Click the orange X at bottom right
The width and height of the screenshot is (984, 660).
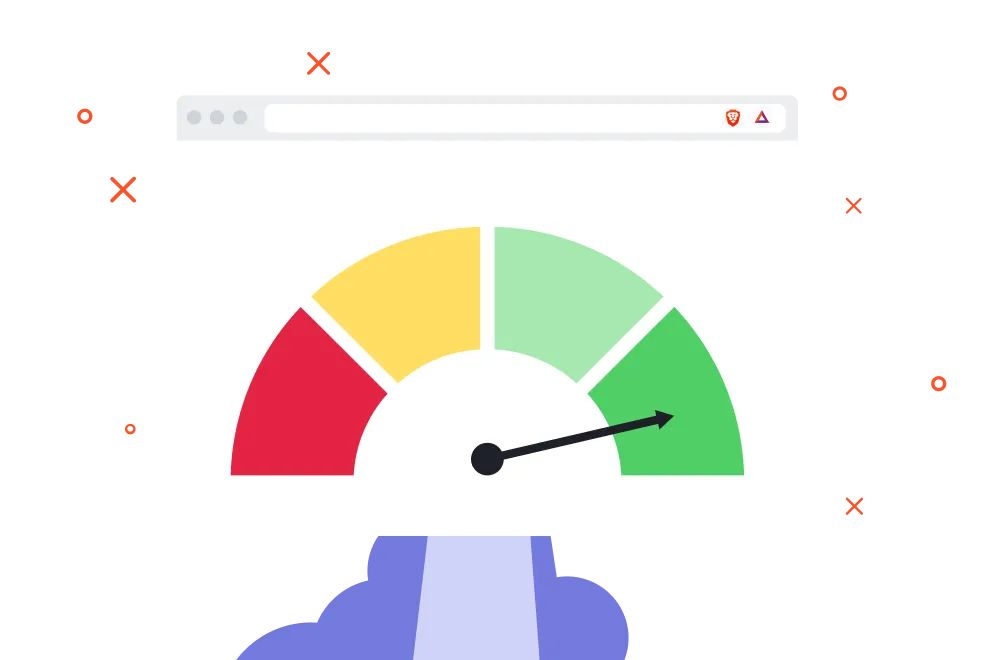(854, 506)
